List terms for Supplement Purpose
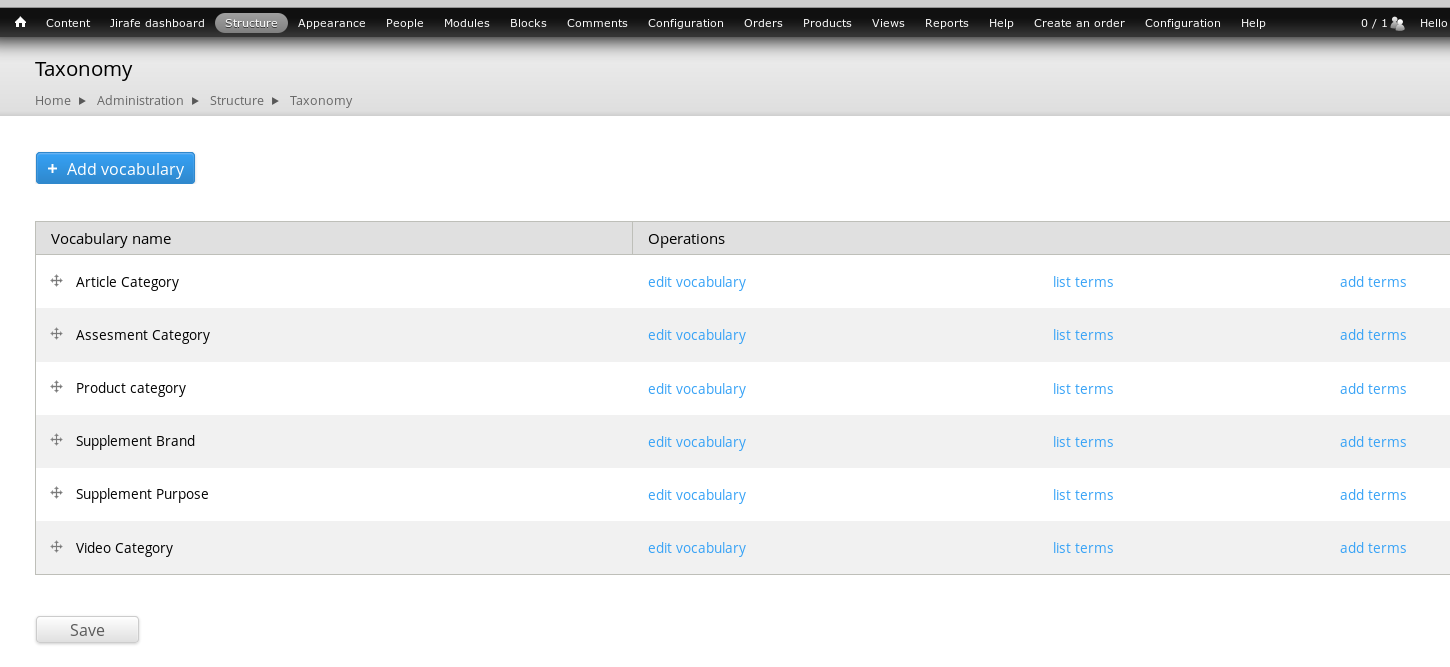Screen dimensions: 1450x667 click(1083, 495)
